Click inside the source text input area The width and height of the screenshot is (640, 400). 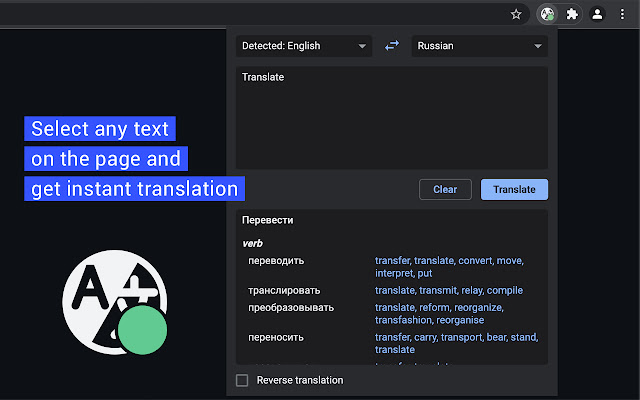(391, 118)
